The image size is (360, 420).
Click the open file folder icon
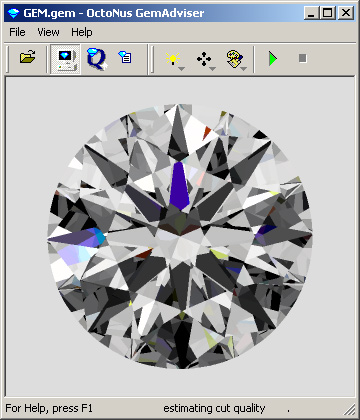point(28,58)
